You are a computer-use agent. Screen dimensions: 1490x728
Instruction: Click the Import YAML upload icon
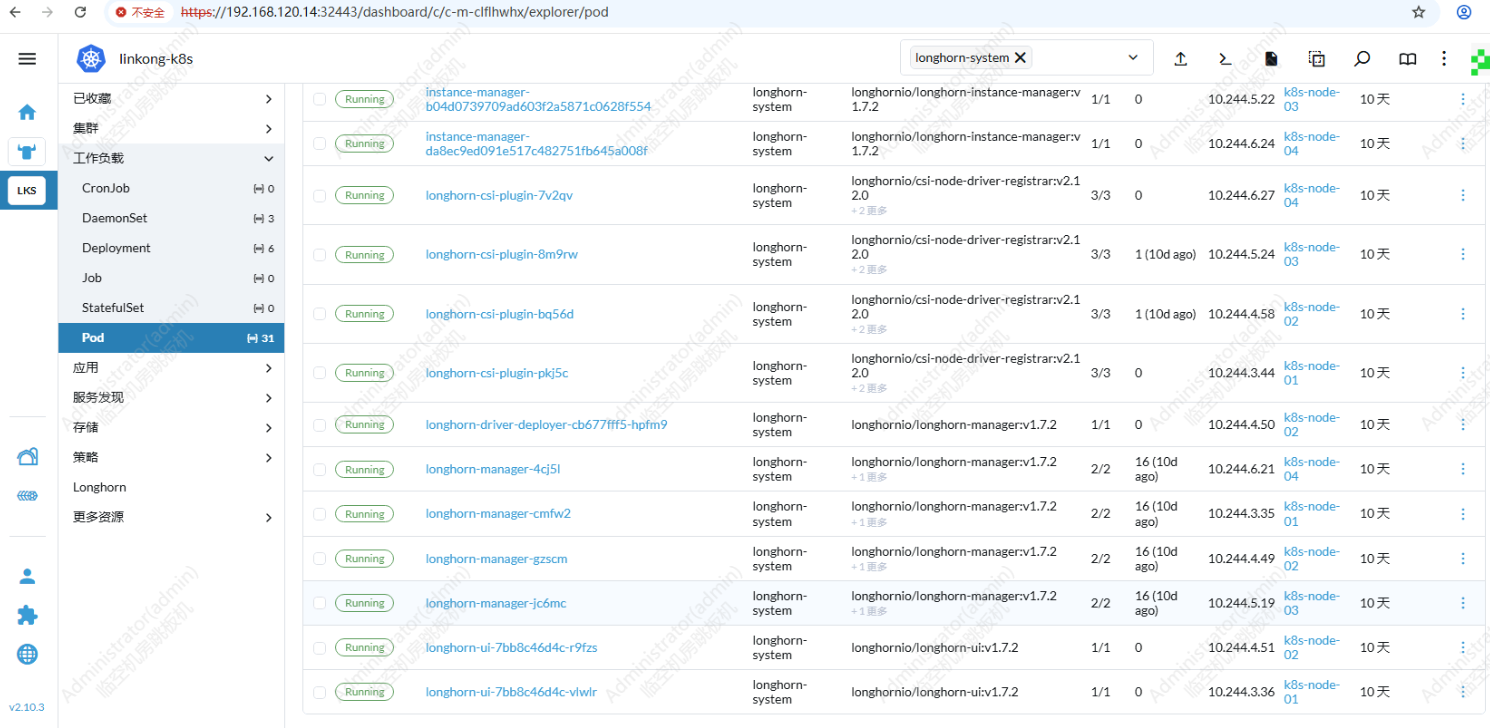[1180, 59]
